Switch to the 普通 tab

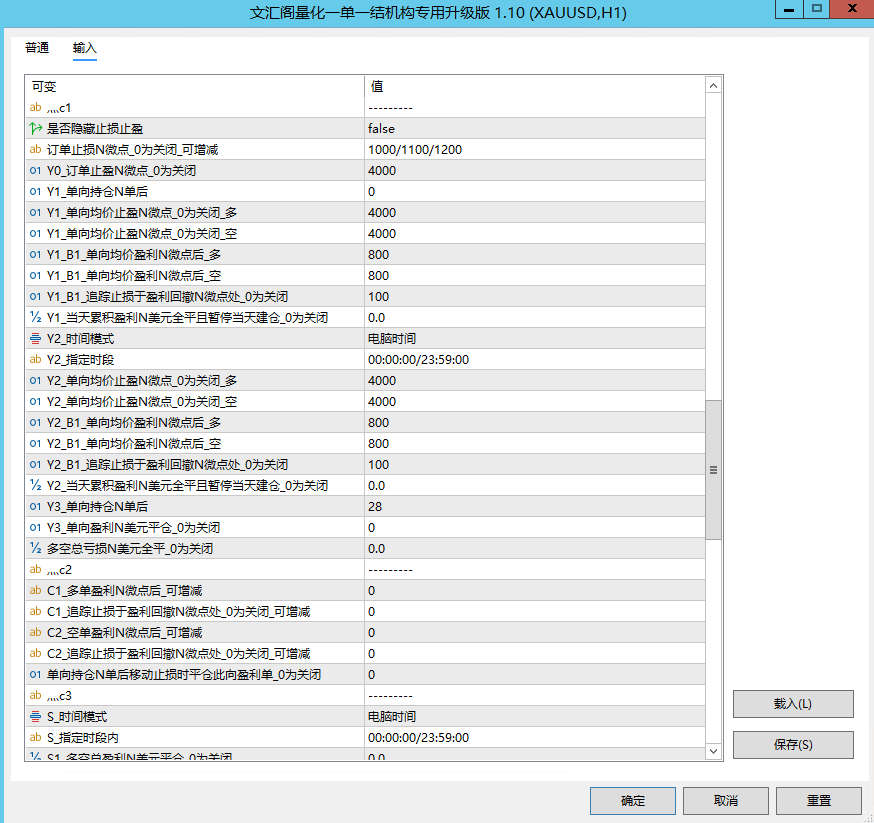point(37,48)
